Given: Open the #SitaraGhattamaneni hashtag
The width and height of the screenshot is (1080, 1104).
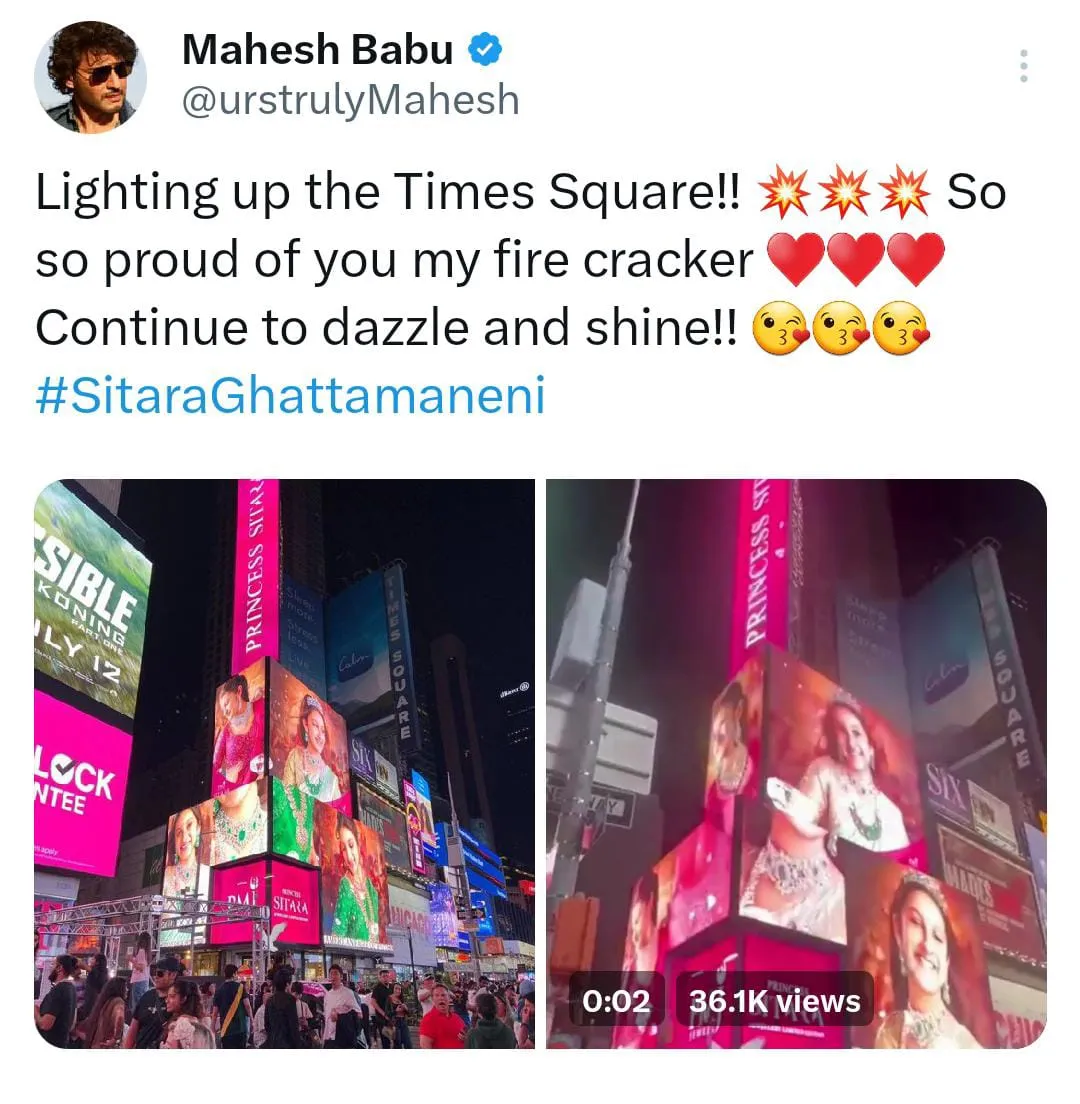Looking at the screenshot, I should click(x=290, y=395).
